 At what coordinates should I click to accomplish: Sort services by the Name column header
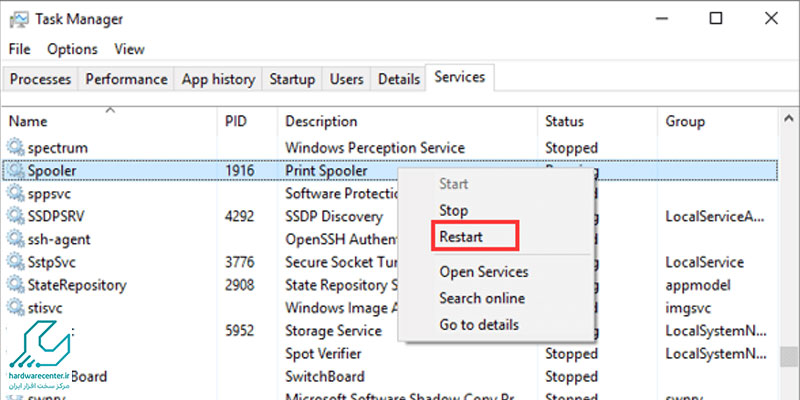pos(28,121)
